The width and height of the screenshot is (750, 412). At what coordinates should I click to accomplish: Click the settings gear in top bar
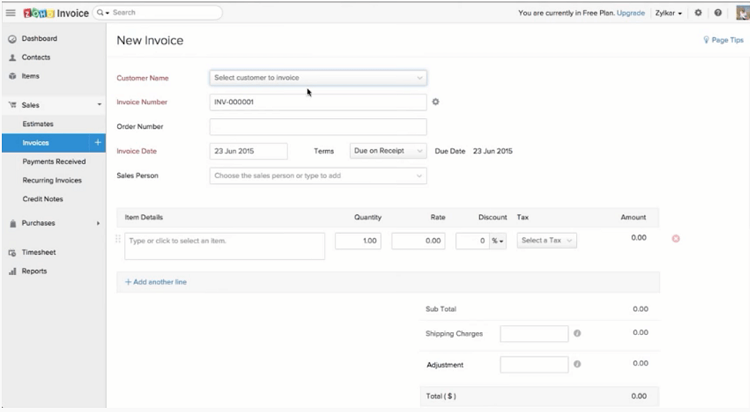click(x=698, y=13)
